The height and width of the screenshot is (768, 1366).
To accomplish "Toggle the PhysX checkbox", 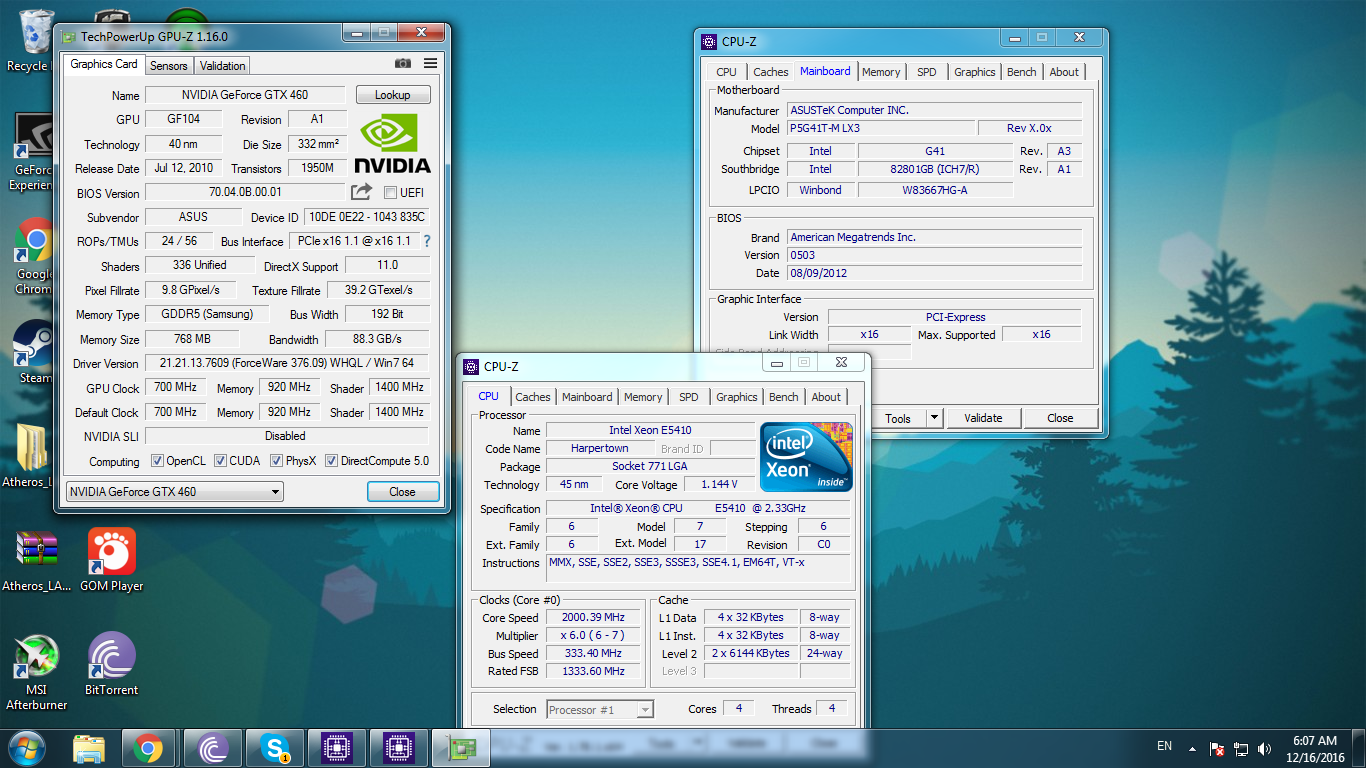I will tap(275, 461).
